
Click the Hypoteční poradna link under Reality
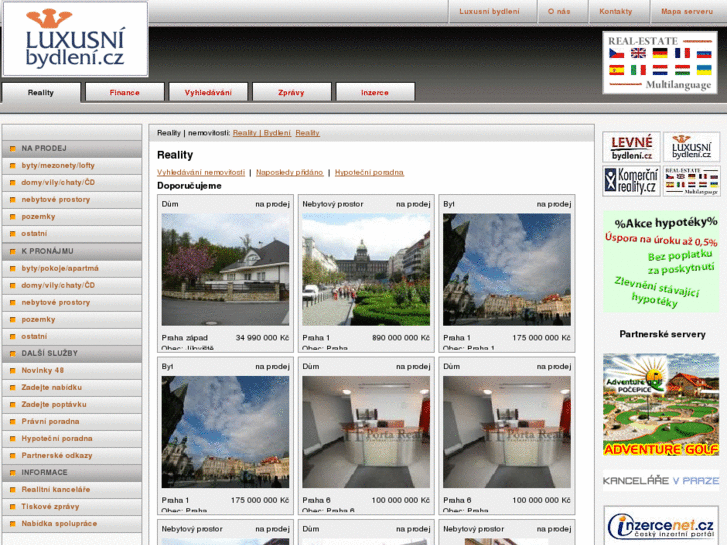(369, 172)
